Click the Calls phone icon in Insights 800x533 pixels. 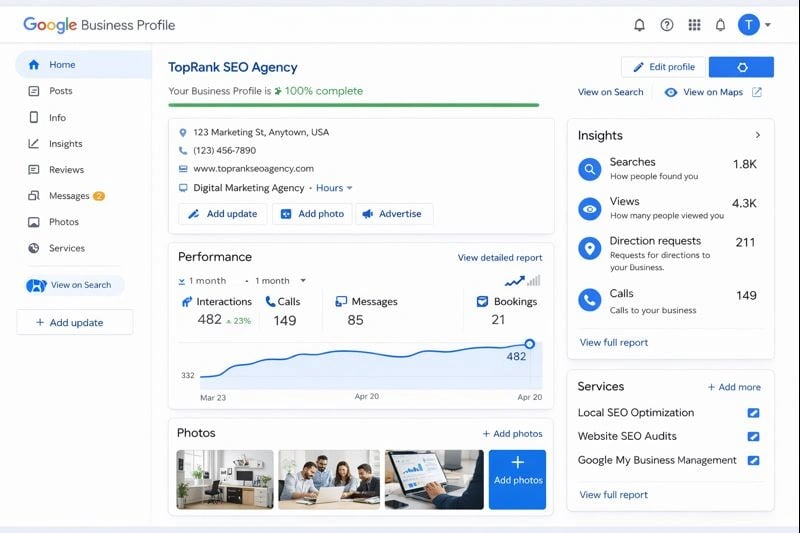coord(589,300)
